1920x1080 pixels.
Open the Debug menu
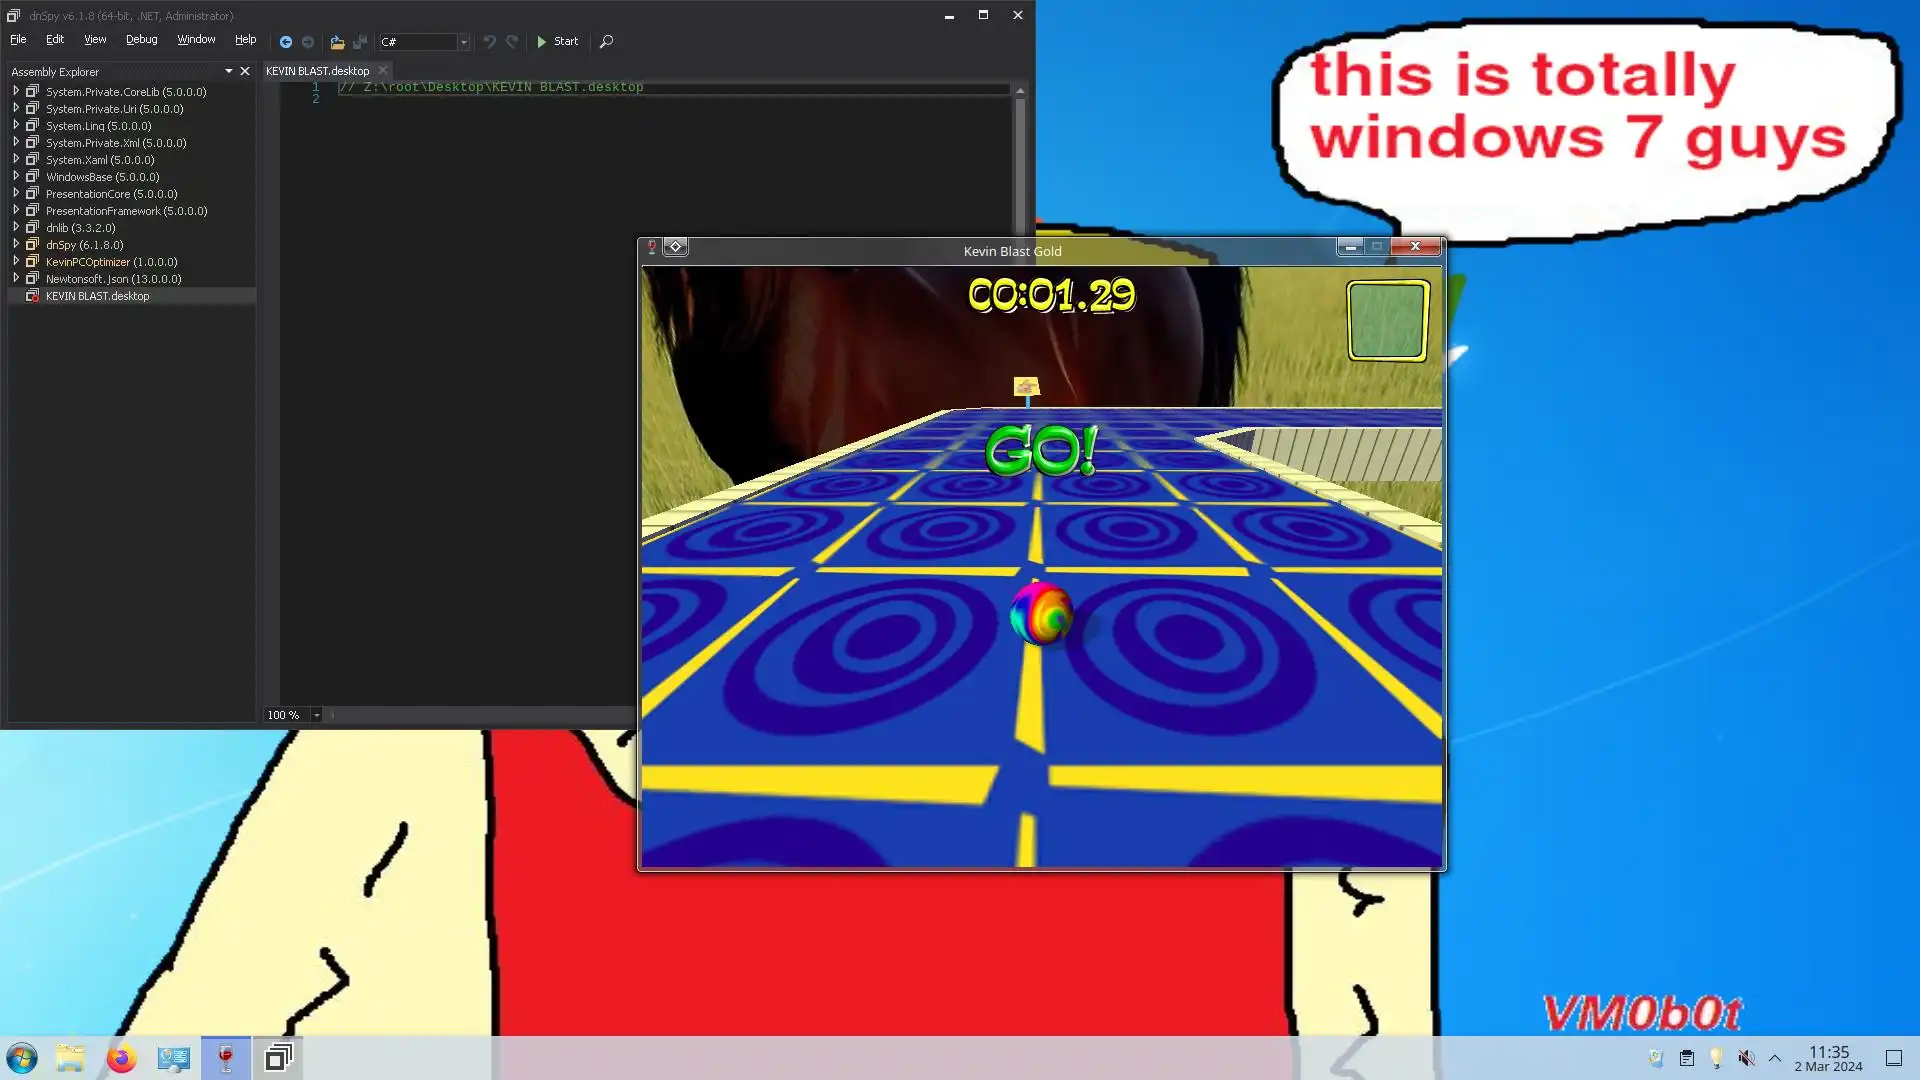pos(141,40)
